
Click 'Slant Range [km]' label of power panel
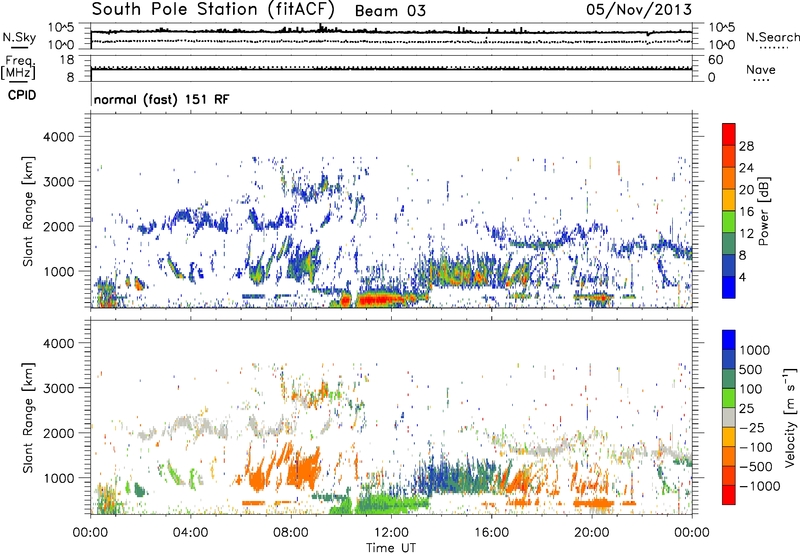28,211
